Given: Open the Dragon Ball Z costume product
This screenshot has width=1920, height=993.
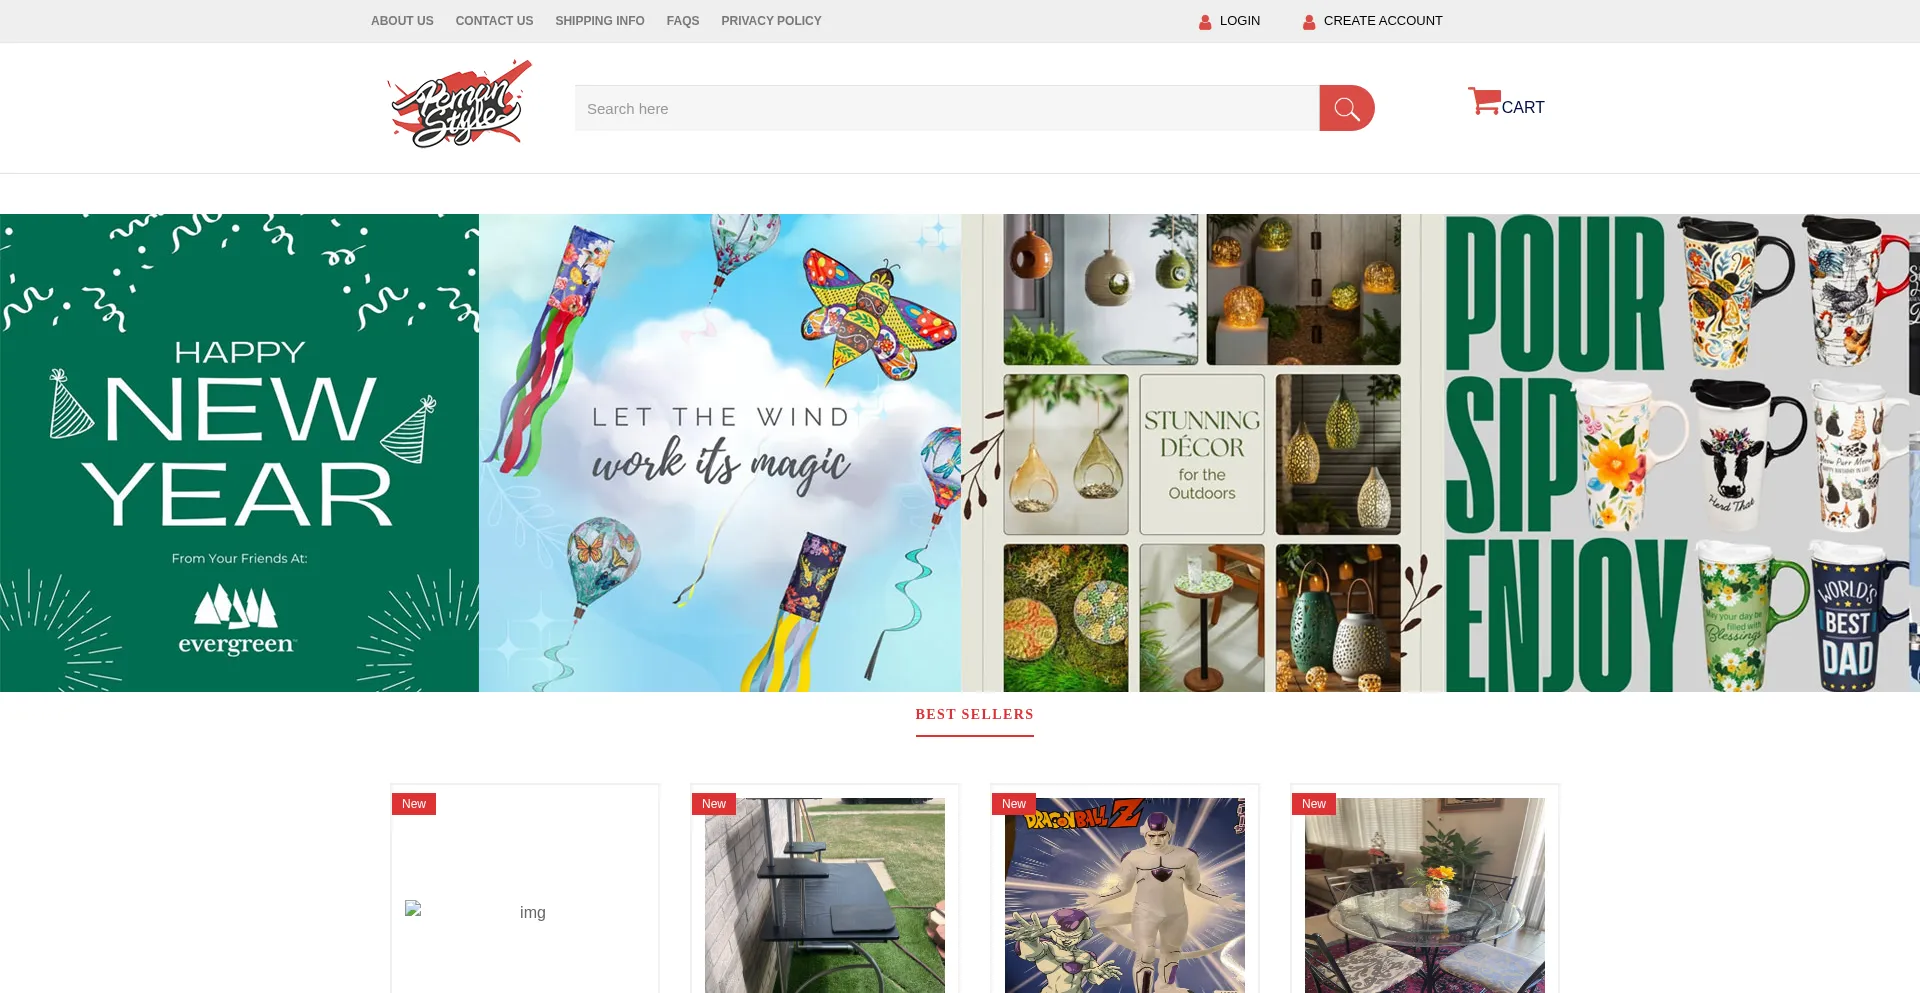Looking at the screenshot, I should (1125, 896).
